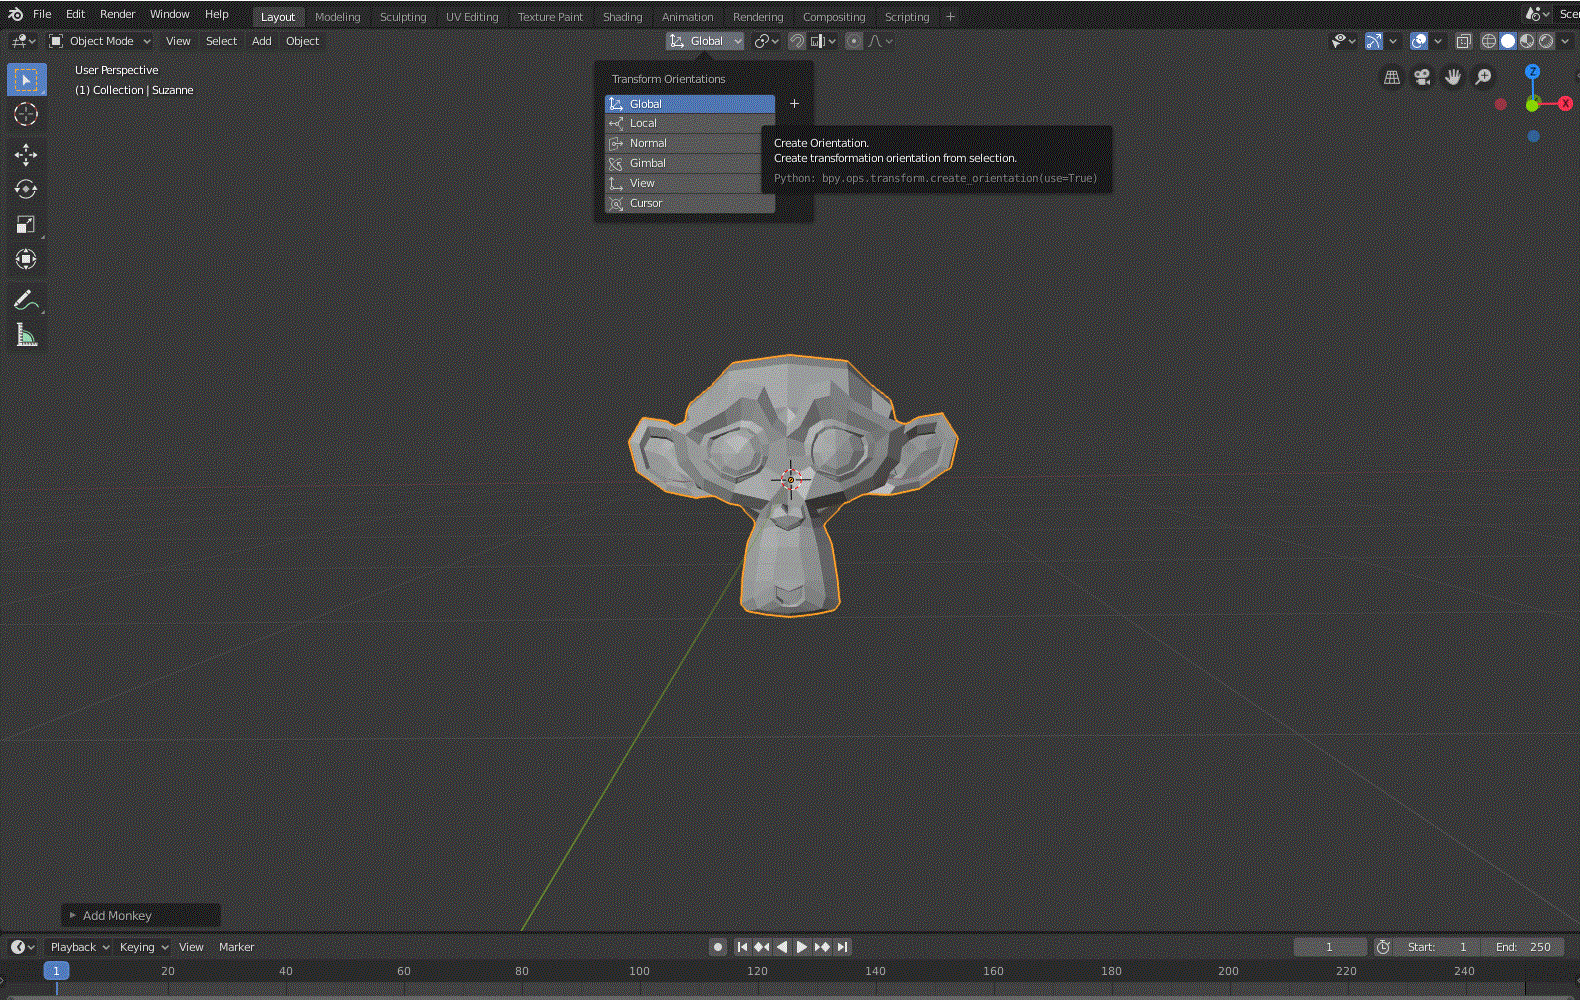Click the zoom view magnifier icon
This screenshot has height=1000, width=1580.
pyautogui.click(x=1484, y=77)
